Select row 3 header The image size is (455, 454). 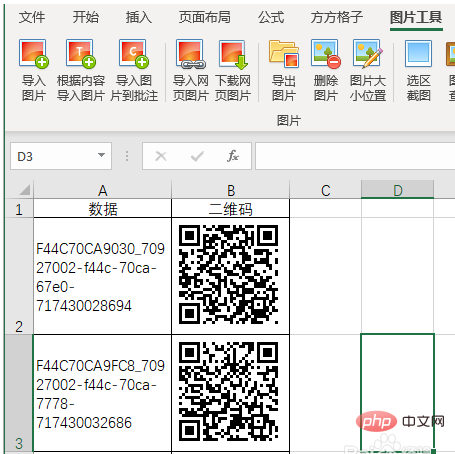pyautogui.click(x=19, y=393)
